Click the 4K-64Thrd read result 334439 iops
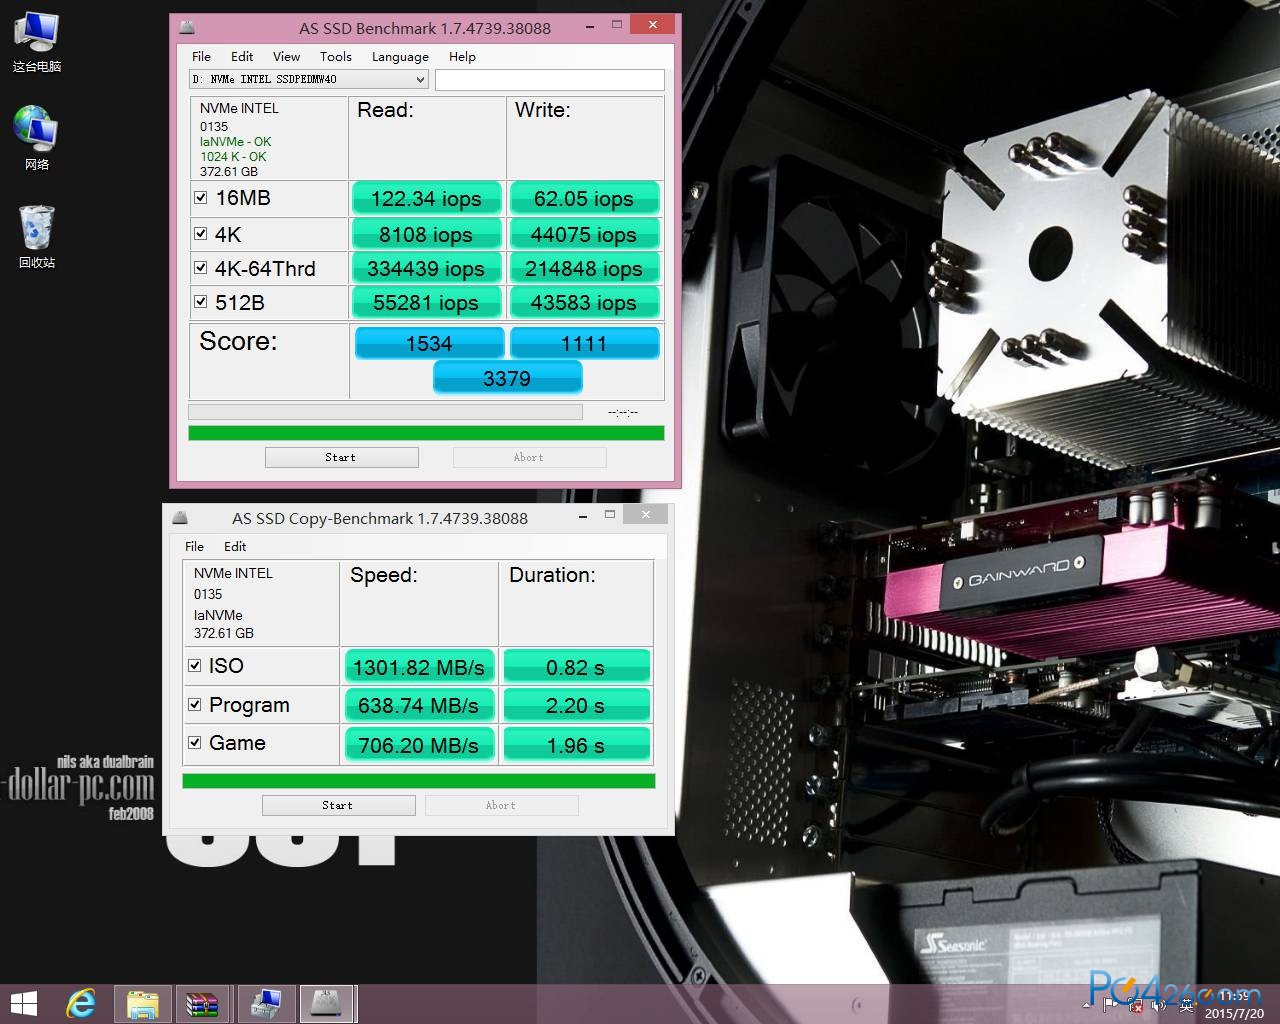 point(426,268)
